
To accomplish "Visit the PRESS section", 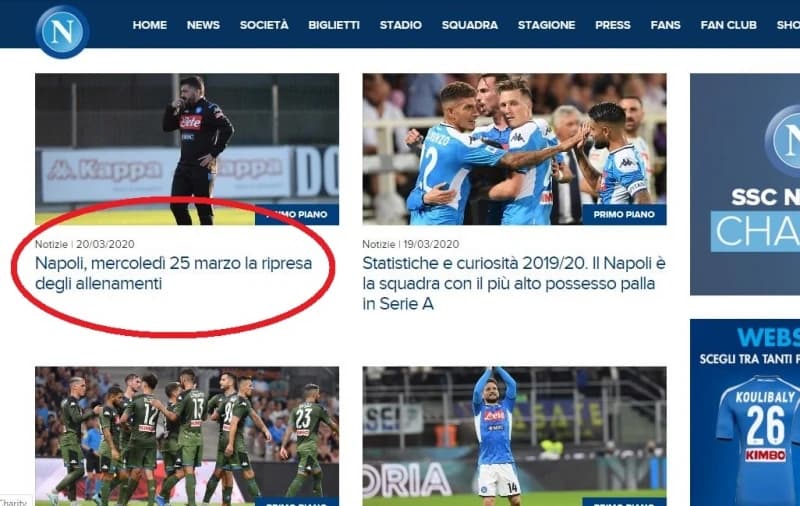I will coord(613,25).
